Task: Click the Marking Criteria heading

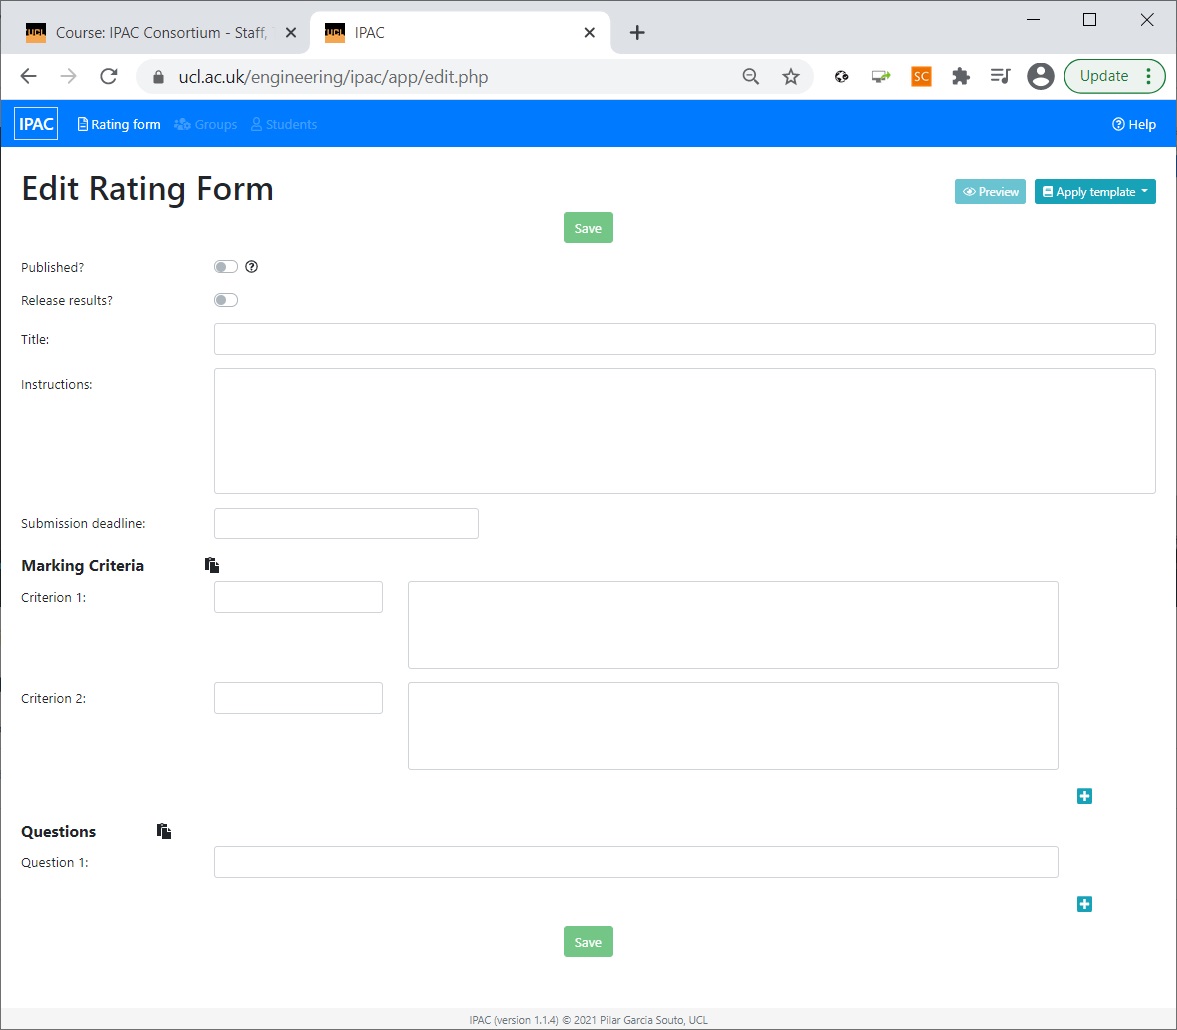Action: (83, 565)
